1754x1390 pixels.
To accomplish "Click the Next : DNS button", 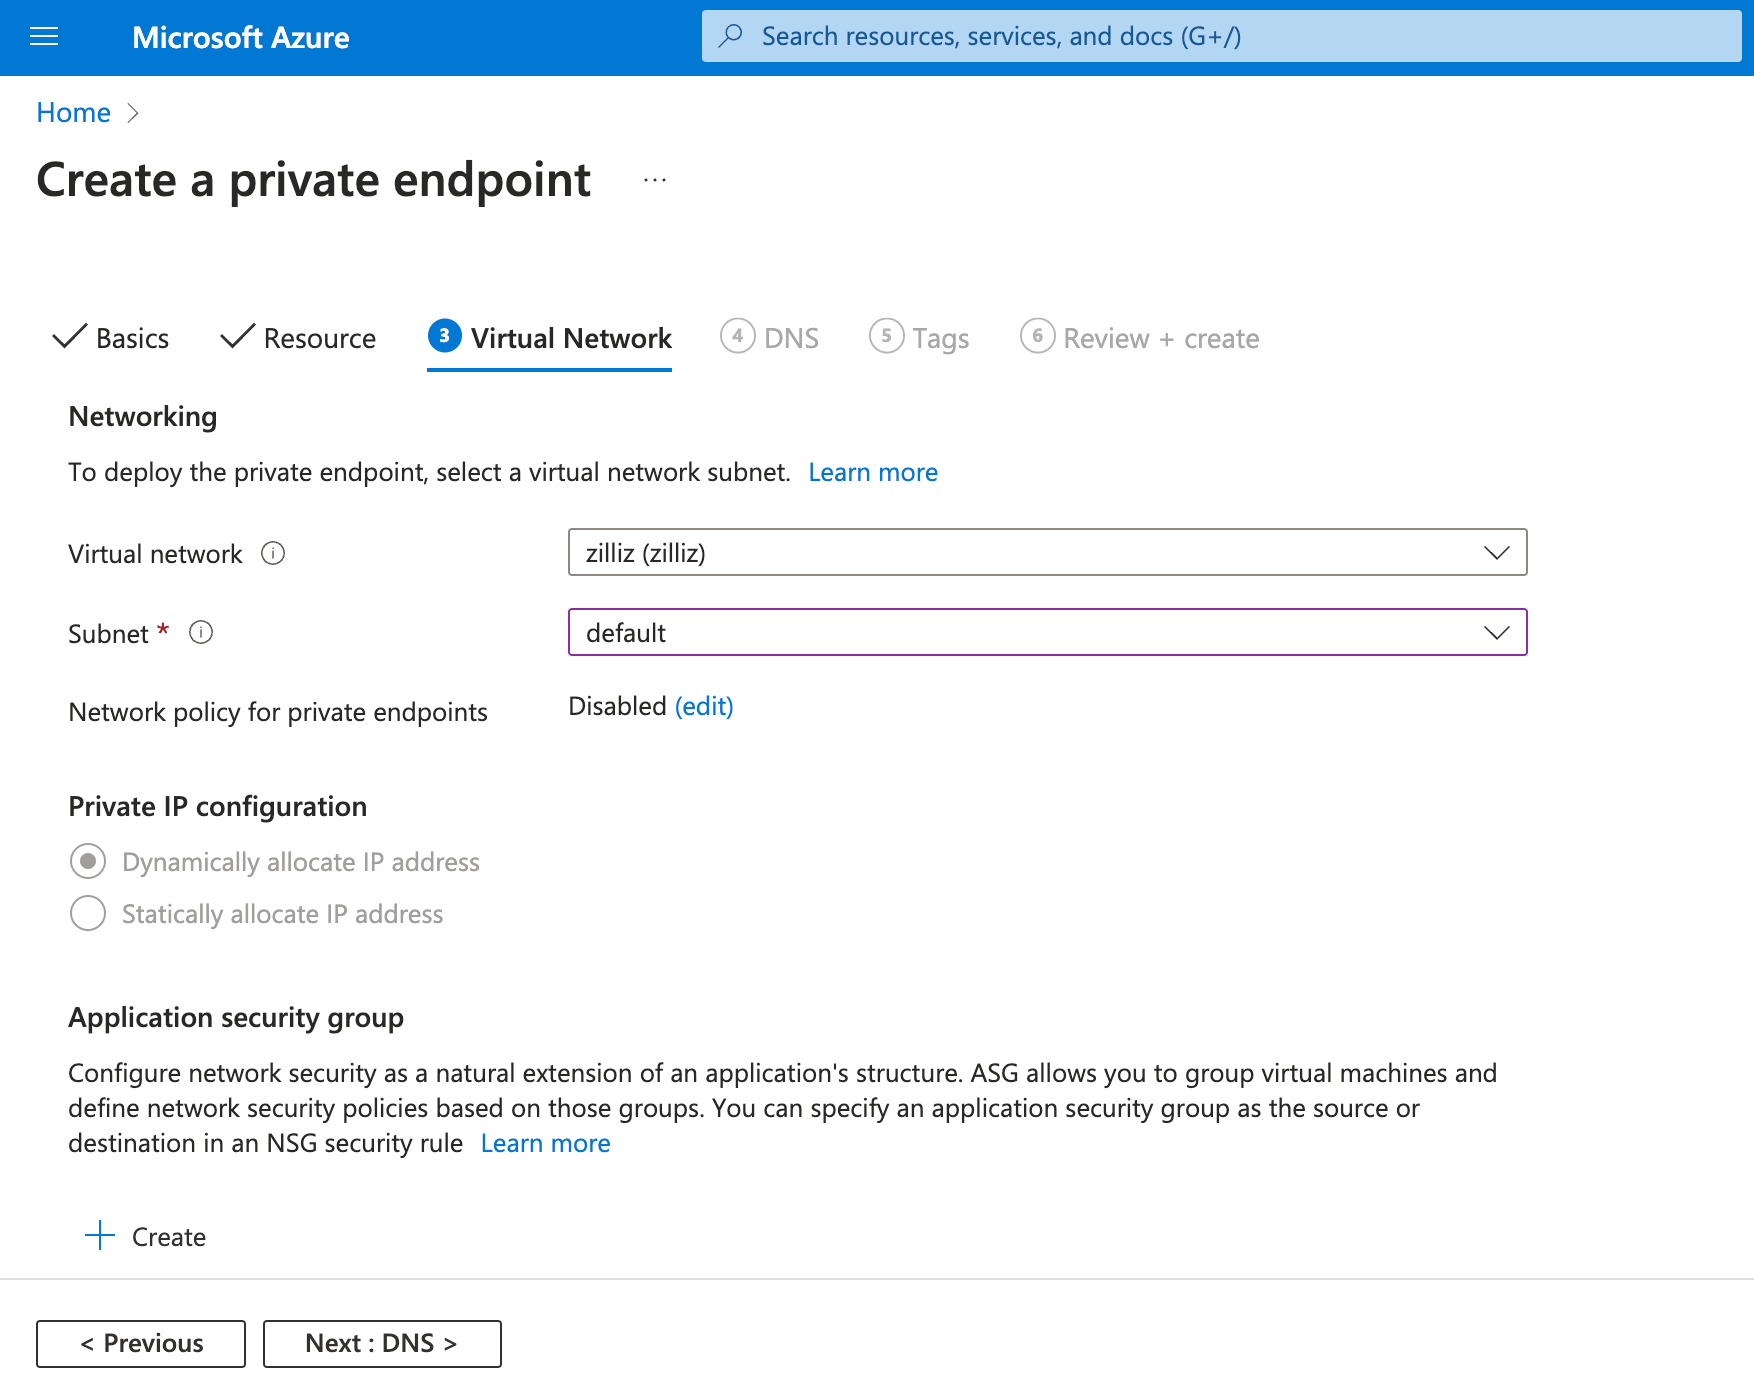I will coord(382,1343).
